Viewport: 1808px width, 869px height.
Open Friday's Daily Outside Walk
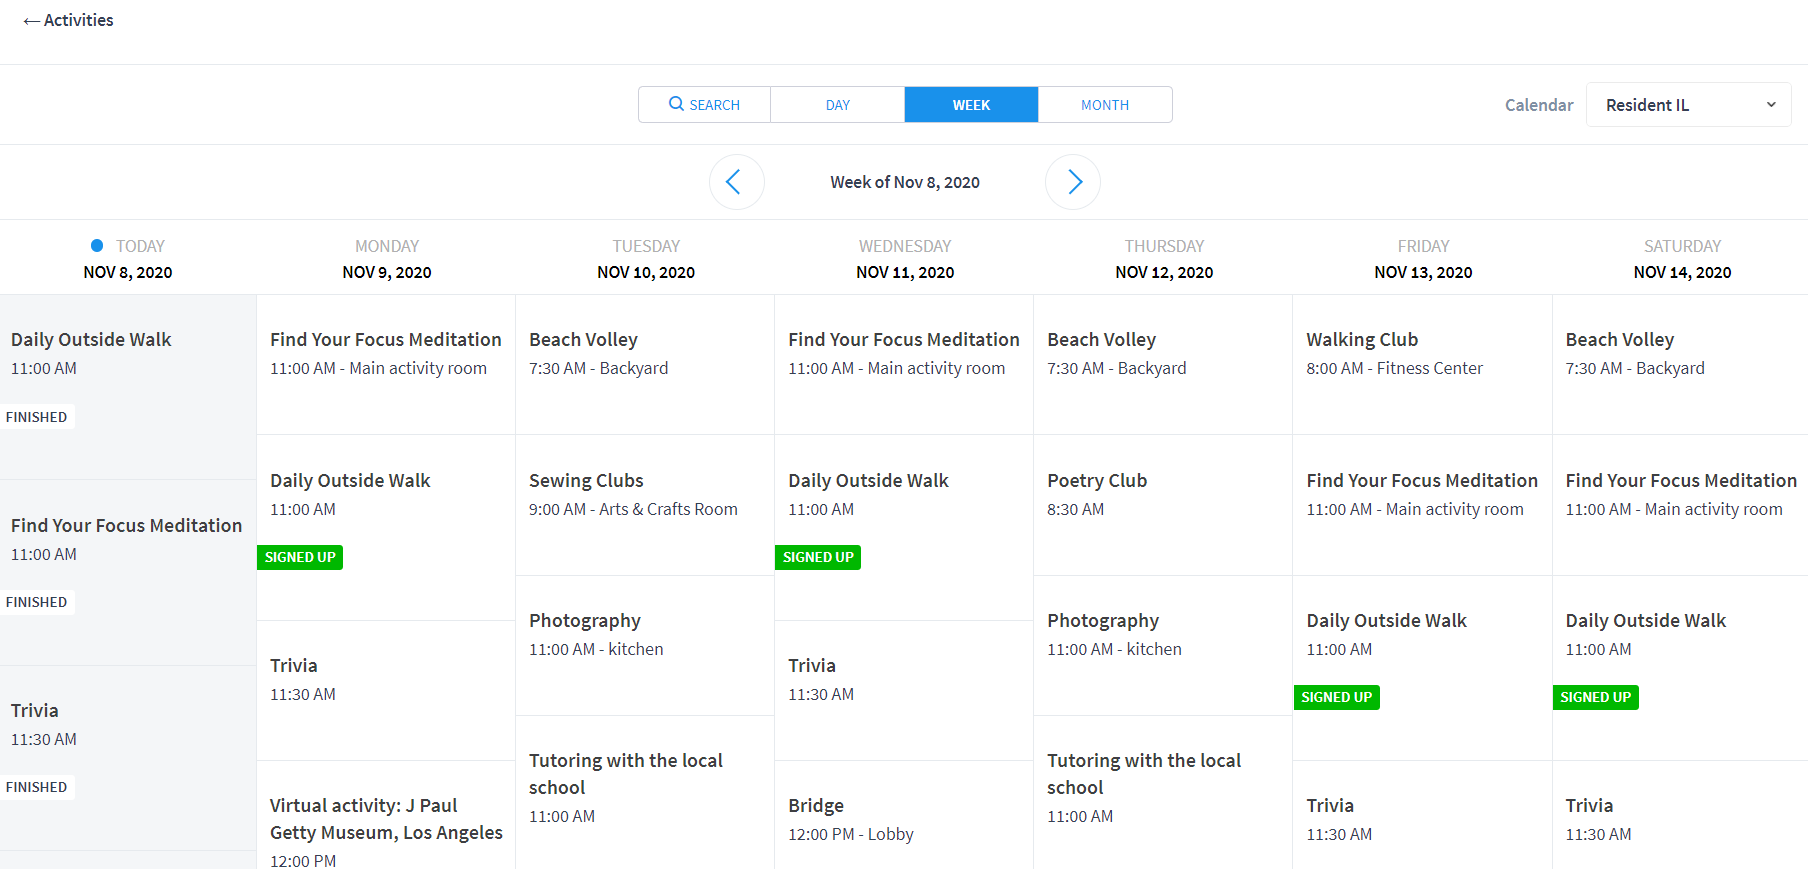click(1422, 668)
